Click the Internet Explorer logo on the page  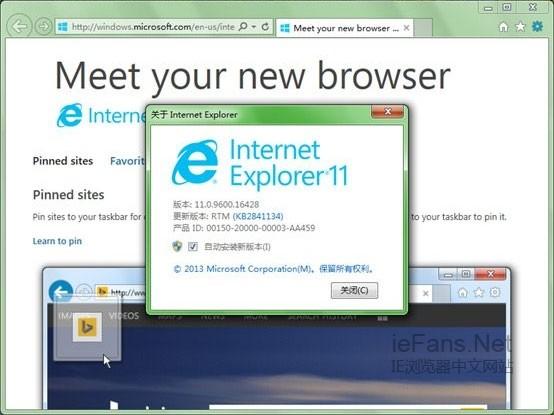tap(70, 115)
